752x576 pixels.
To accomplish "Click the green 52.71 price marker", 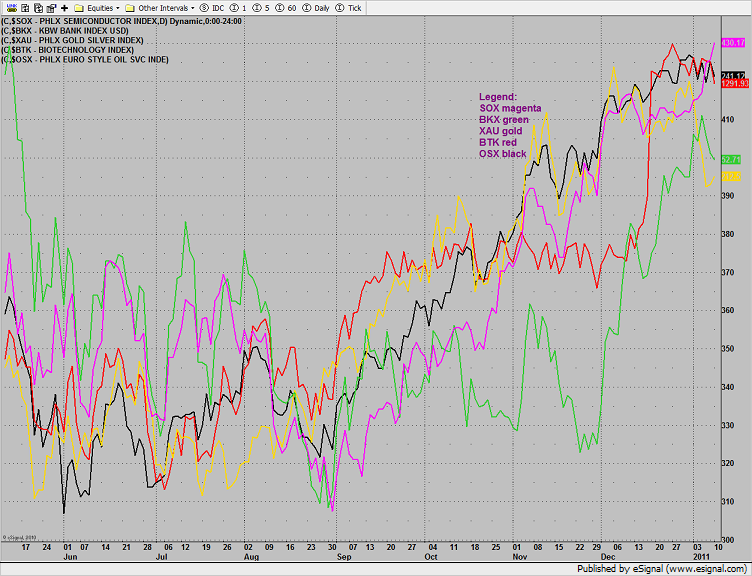I will (731, 160).
